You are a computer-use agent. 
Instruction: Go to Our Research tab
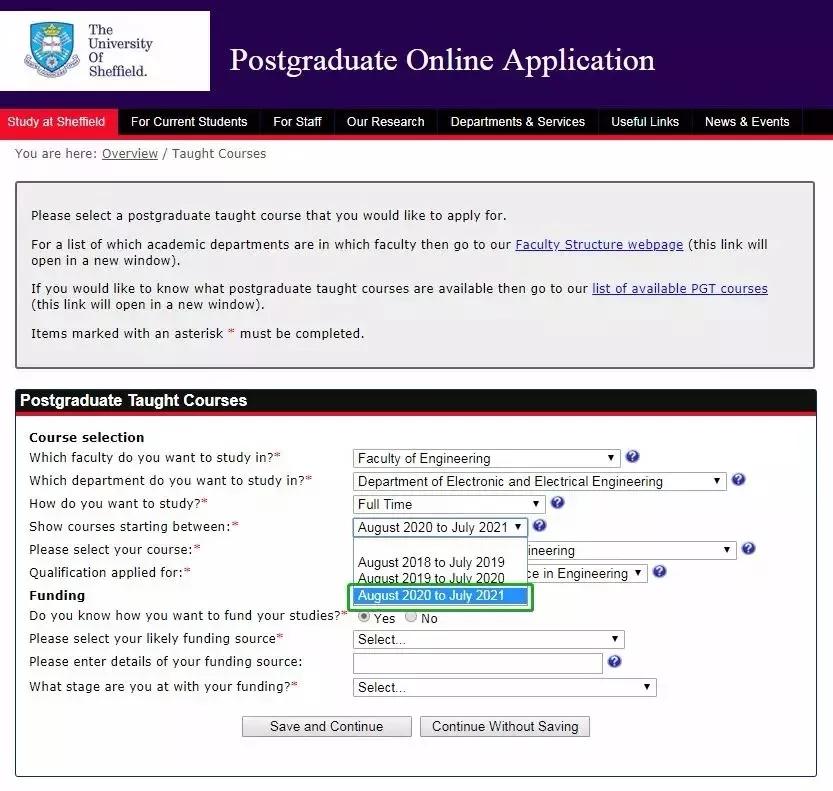click(385, 122)
